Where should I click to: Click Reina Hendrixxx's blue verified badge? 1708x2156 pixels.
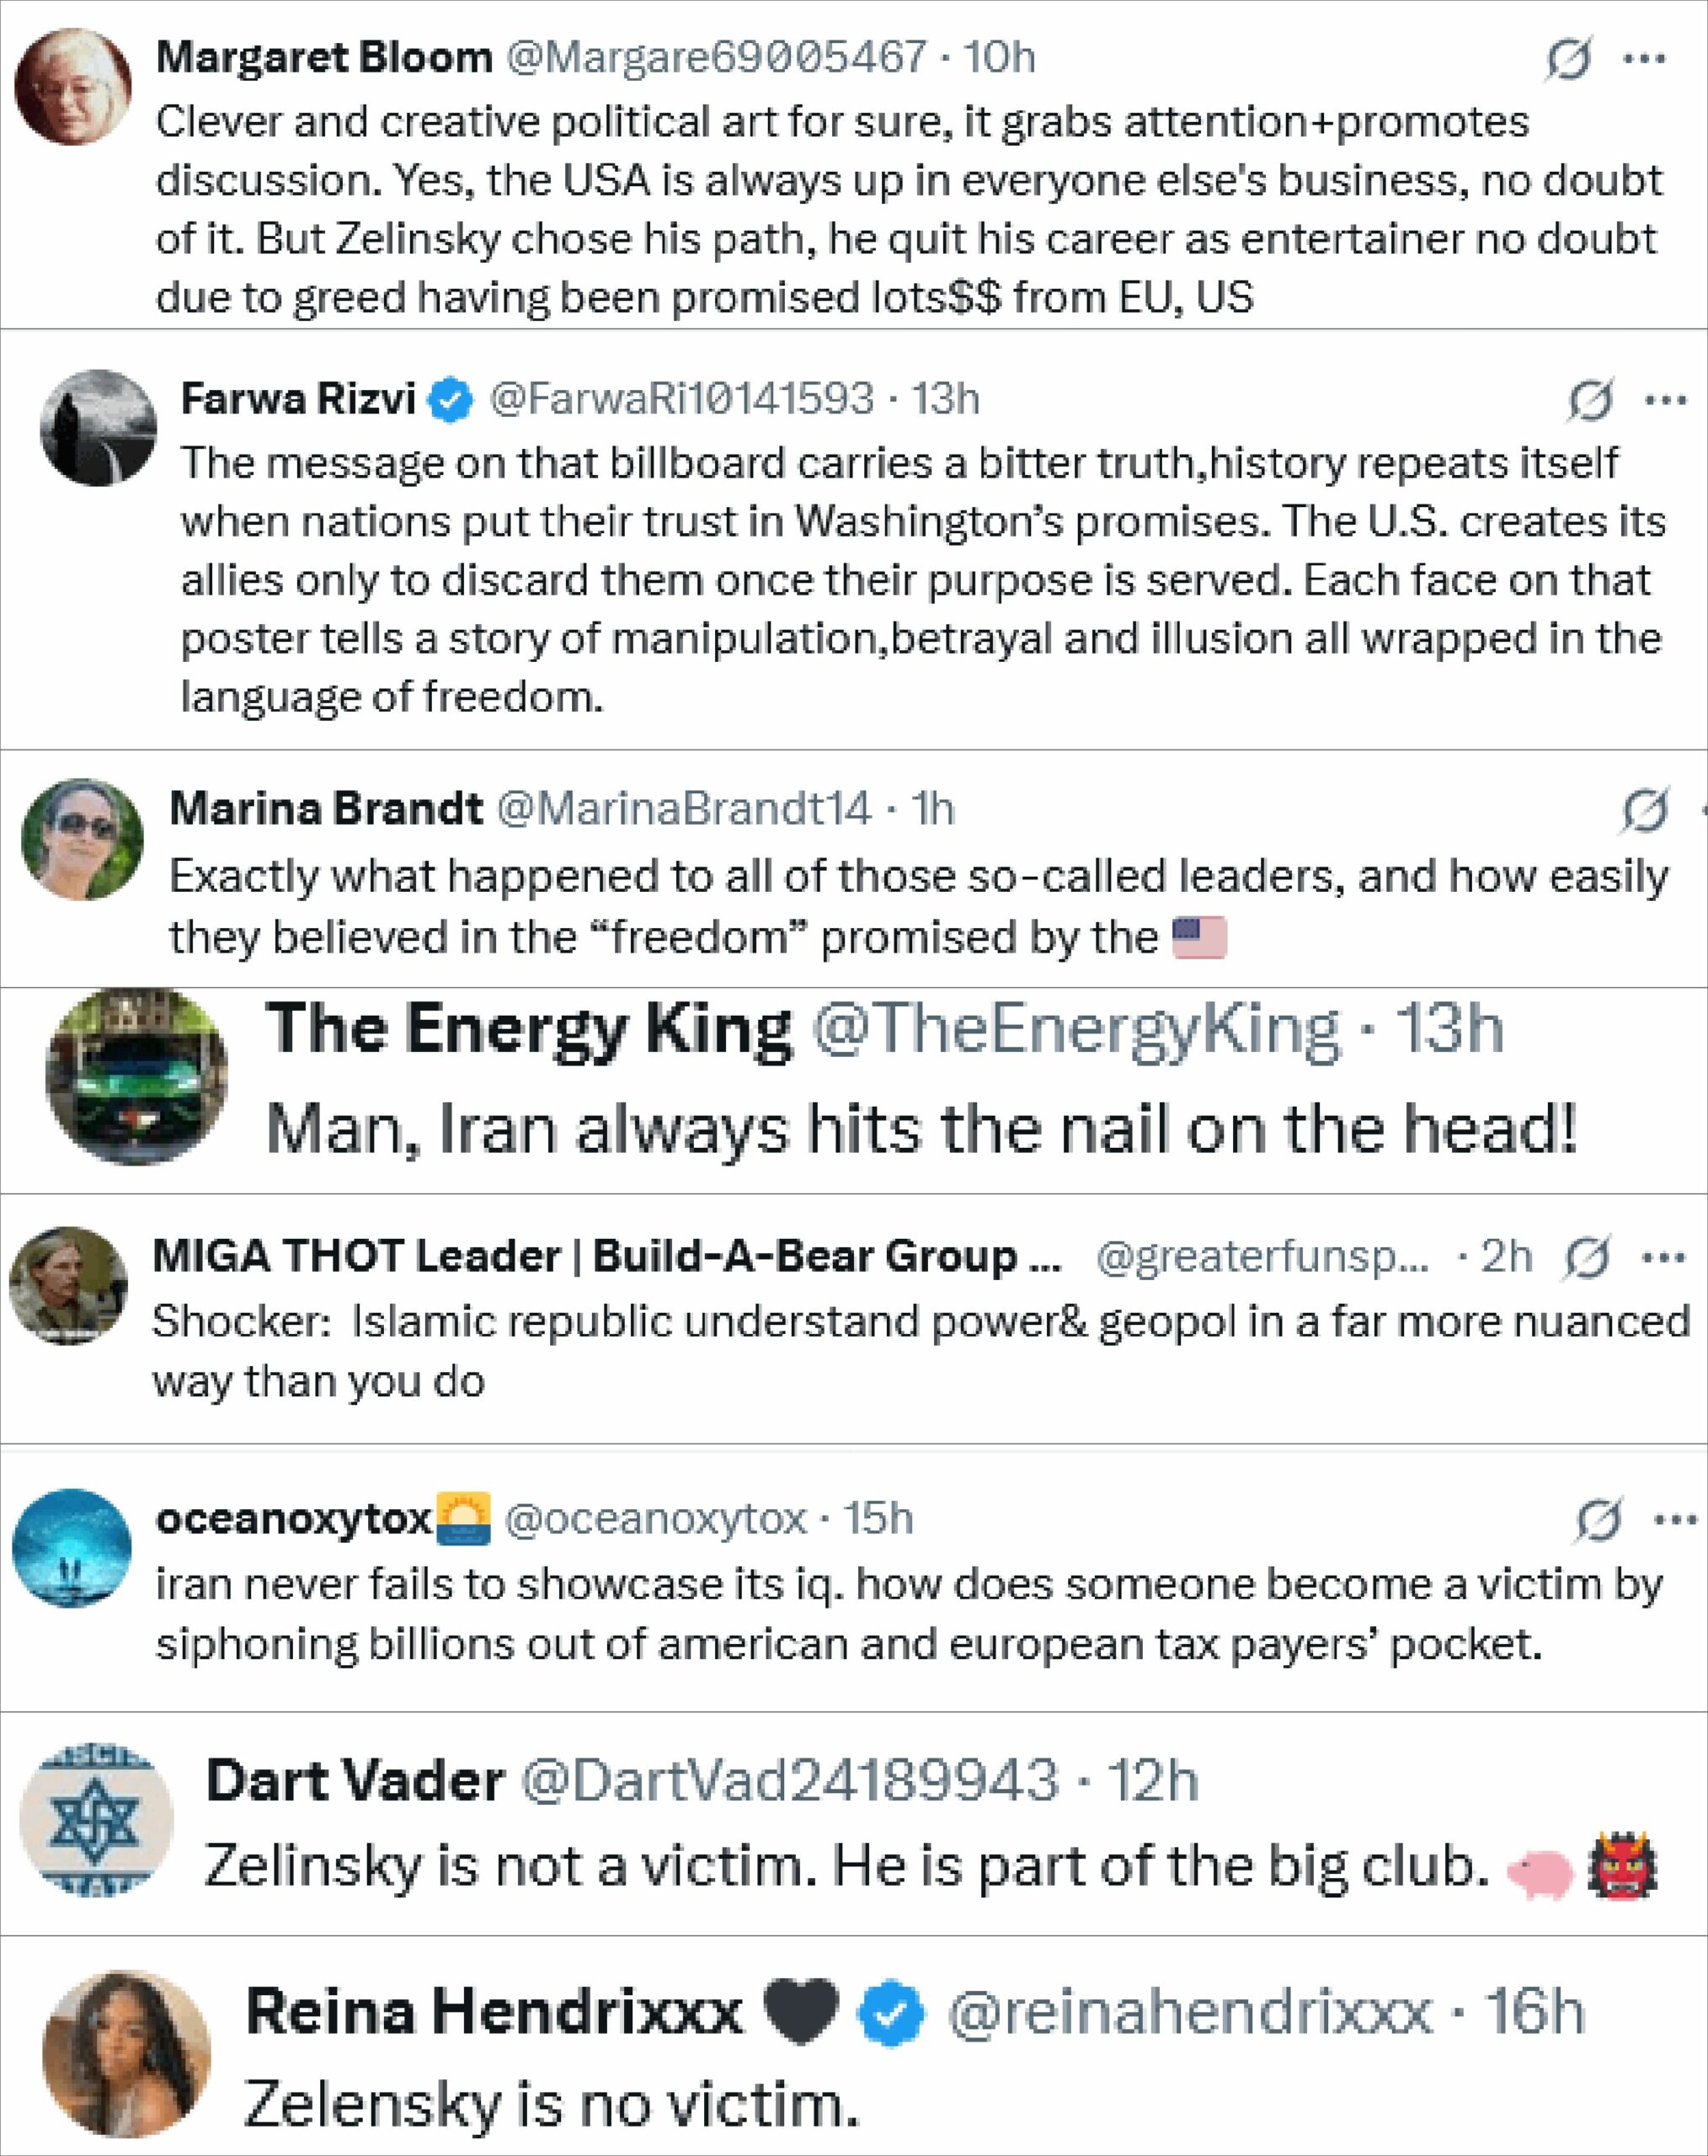[892, 2012]
